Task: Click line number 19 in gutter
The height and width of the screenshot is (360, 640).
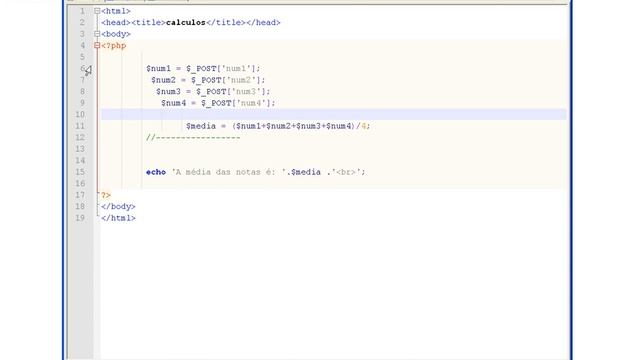Action: (80, 218)
